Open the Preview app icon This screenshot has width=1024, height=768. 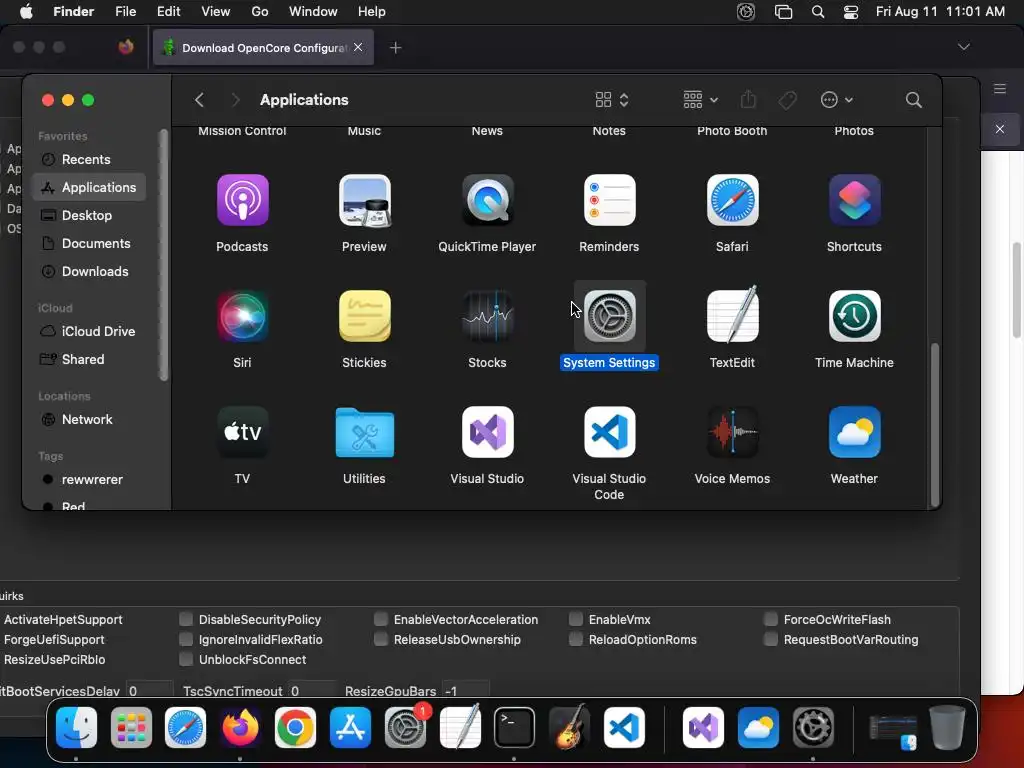point(364,200)
